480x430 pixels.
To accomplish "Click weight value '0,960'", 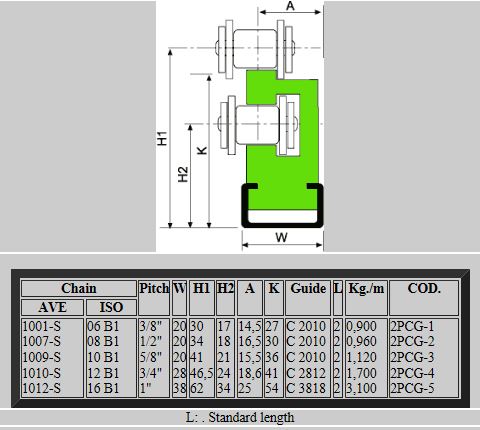I will click(x=362, y=342).
